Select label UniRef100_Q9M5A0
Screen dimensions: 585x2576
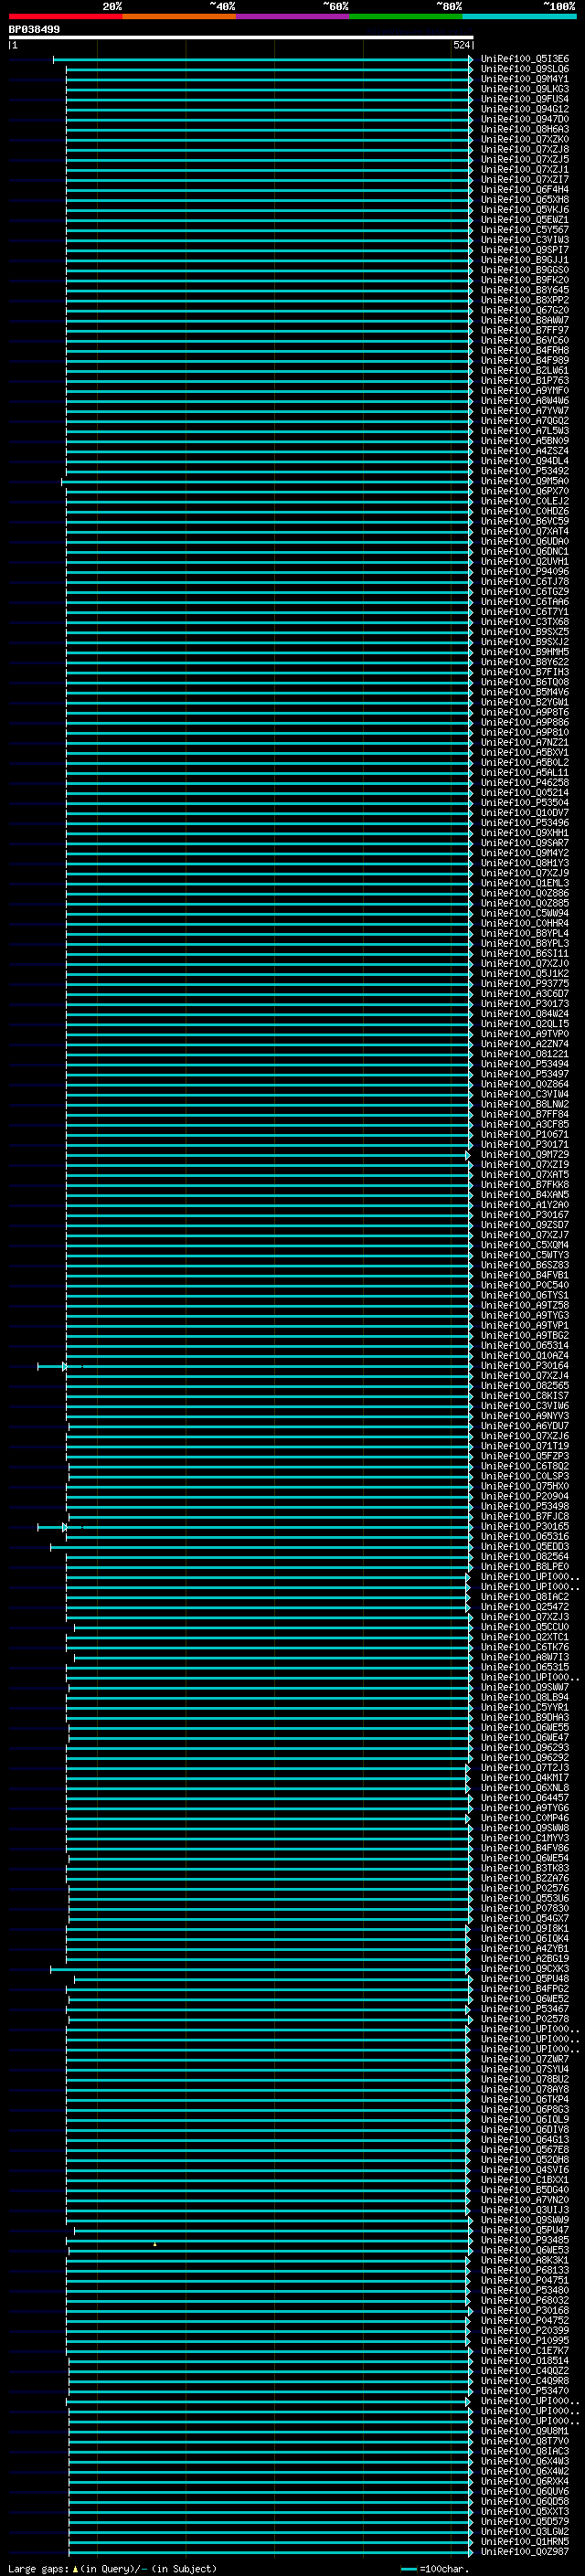(525, 481)
